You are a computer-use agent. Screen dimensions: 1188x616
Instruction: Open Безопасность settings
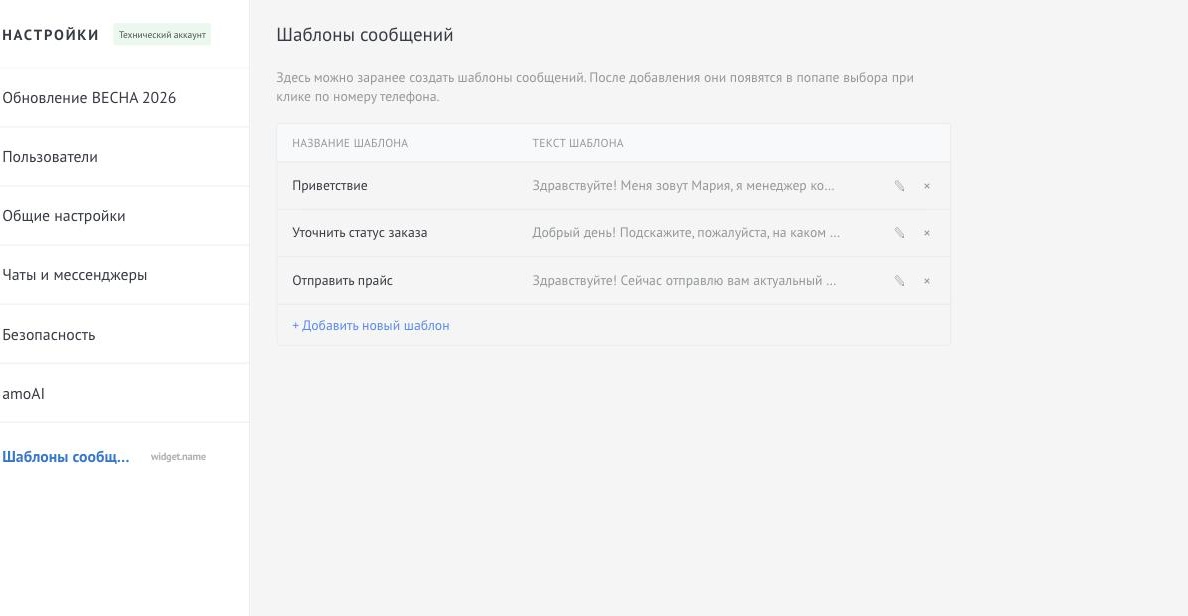pyautogui.click(x=48, y=334)
